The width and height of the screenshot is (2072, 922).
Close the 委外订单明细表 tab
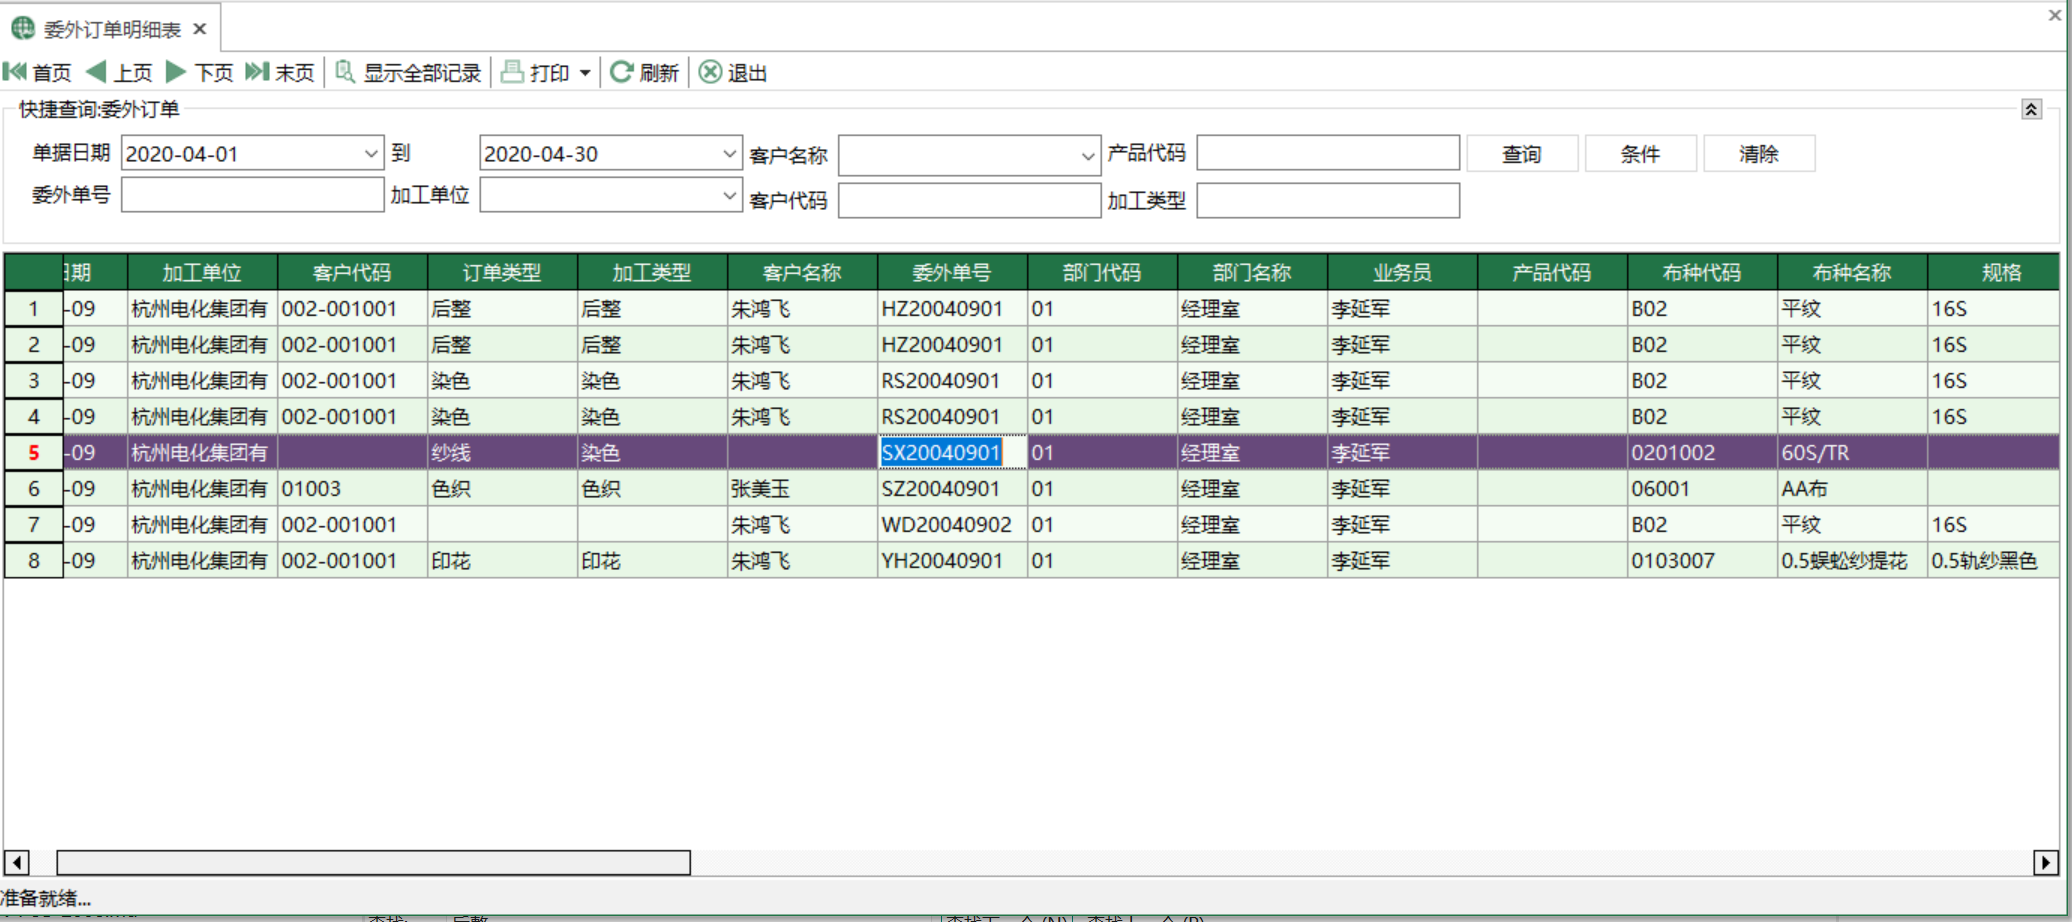(200, 29)
